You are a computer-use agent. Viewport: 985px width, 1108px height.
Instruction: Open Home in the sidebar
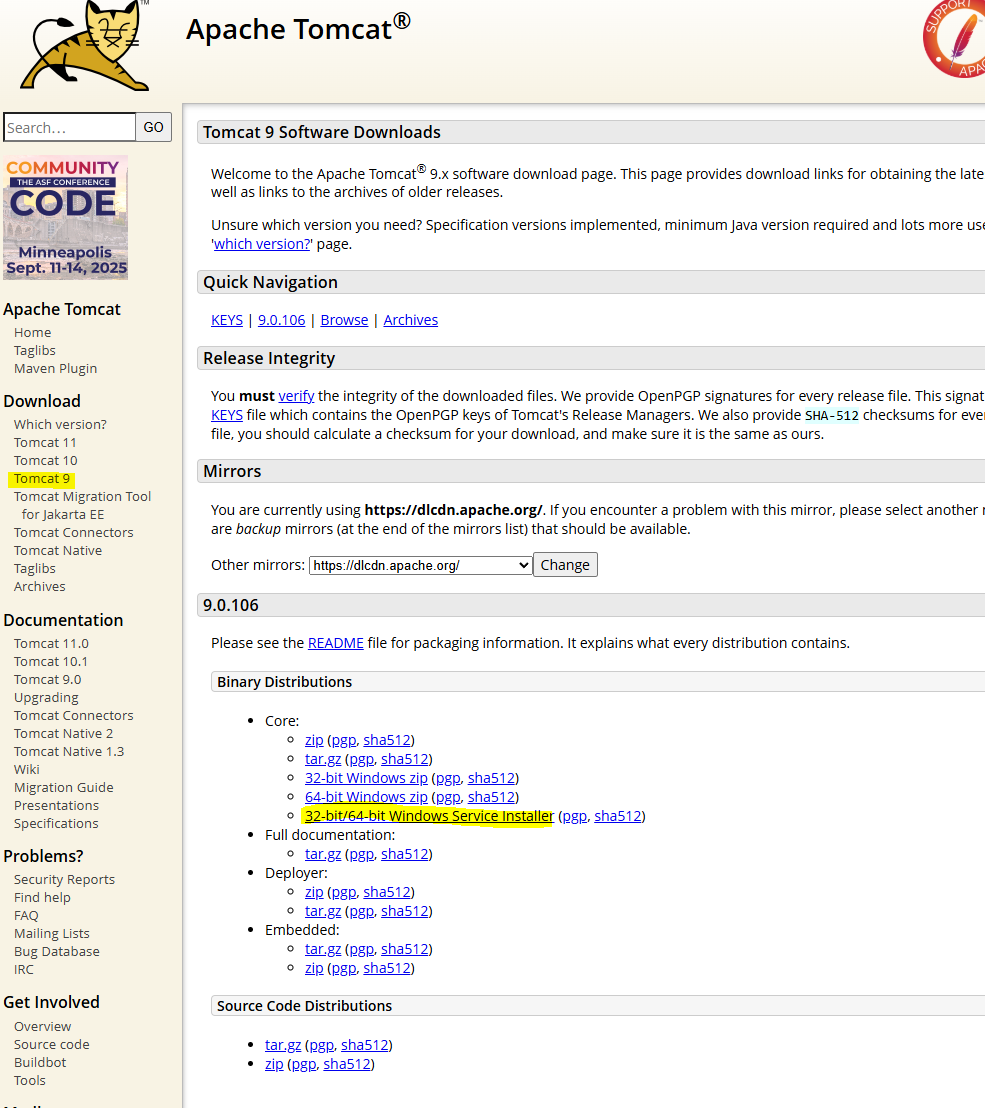(x=33, y=332)
